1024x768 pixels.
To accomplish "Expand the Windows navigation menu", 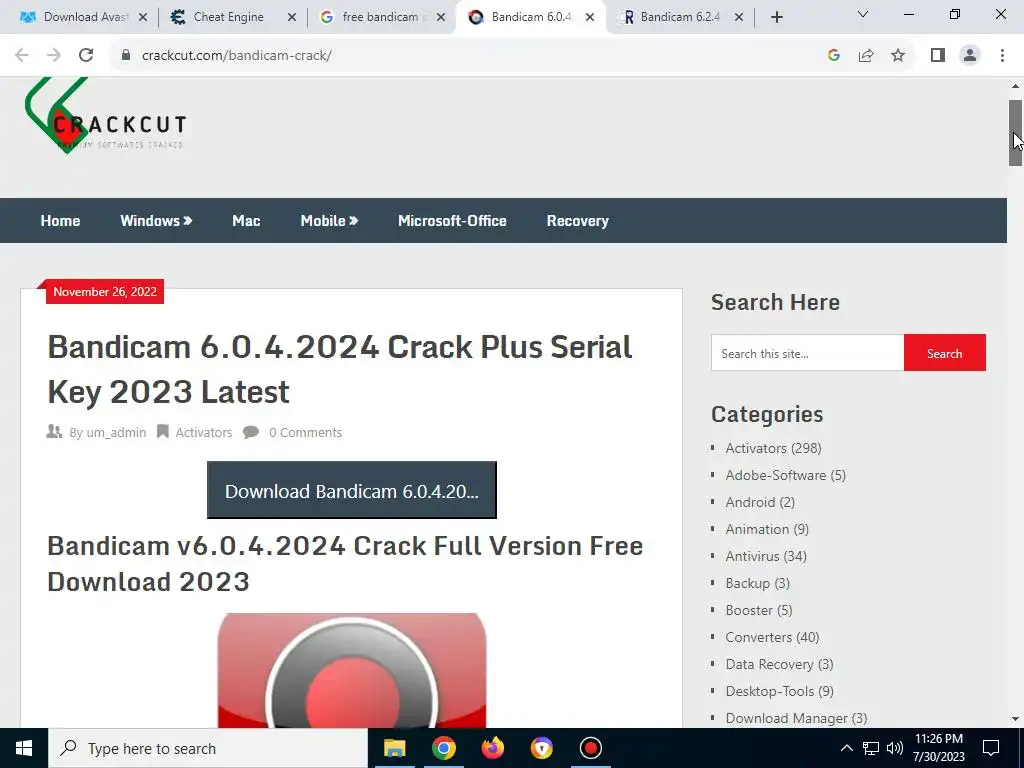I will pyautogui.click(x=156, y=221).
